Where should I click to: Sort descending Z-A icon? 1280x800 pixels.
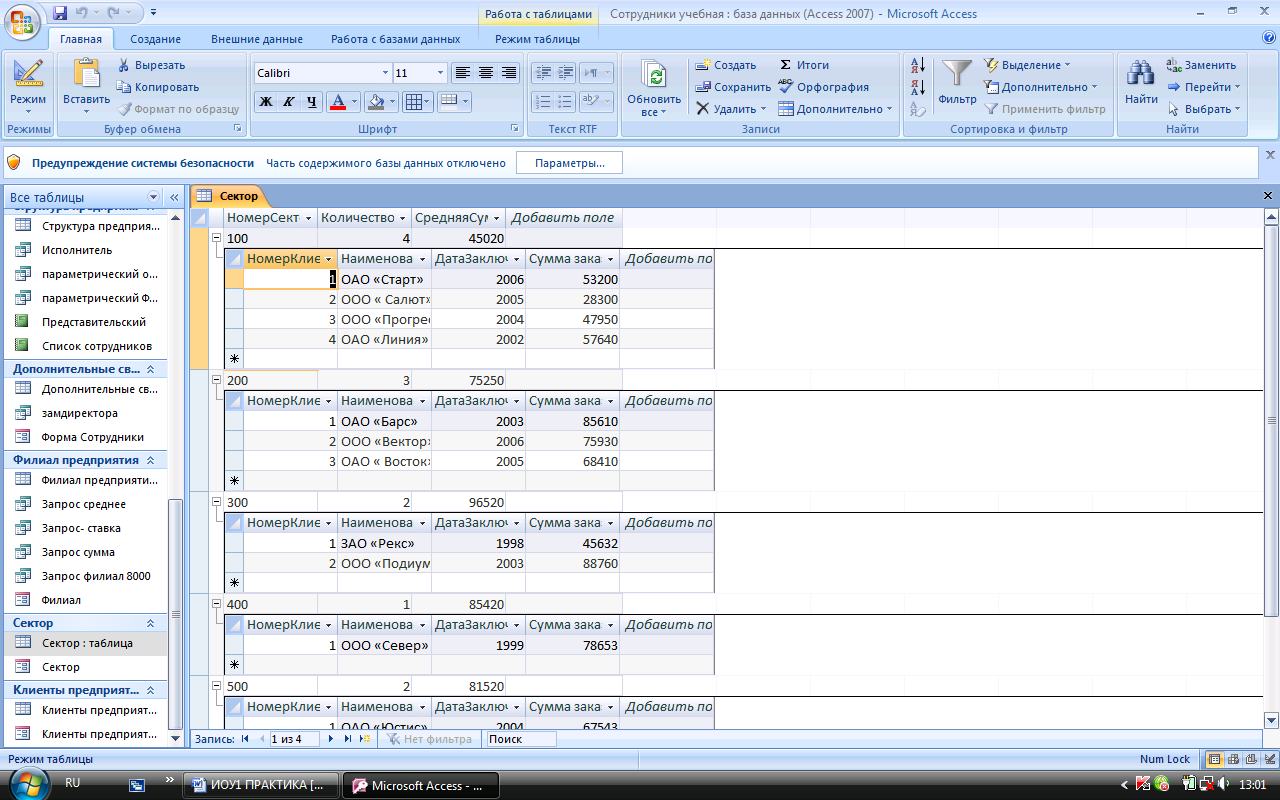(x=919, y=87)
